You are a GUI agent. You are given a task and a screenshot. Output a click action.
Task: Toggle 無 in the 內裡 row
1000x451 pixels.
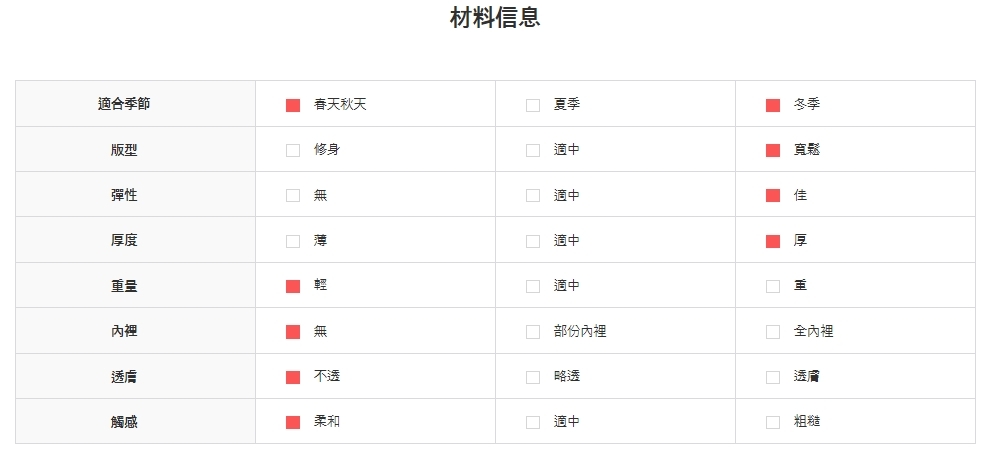[x=293, y=331]
